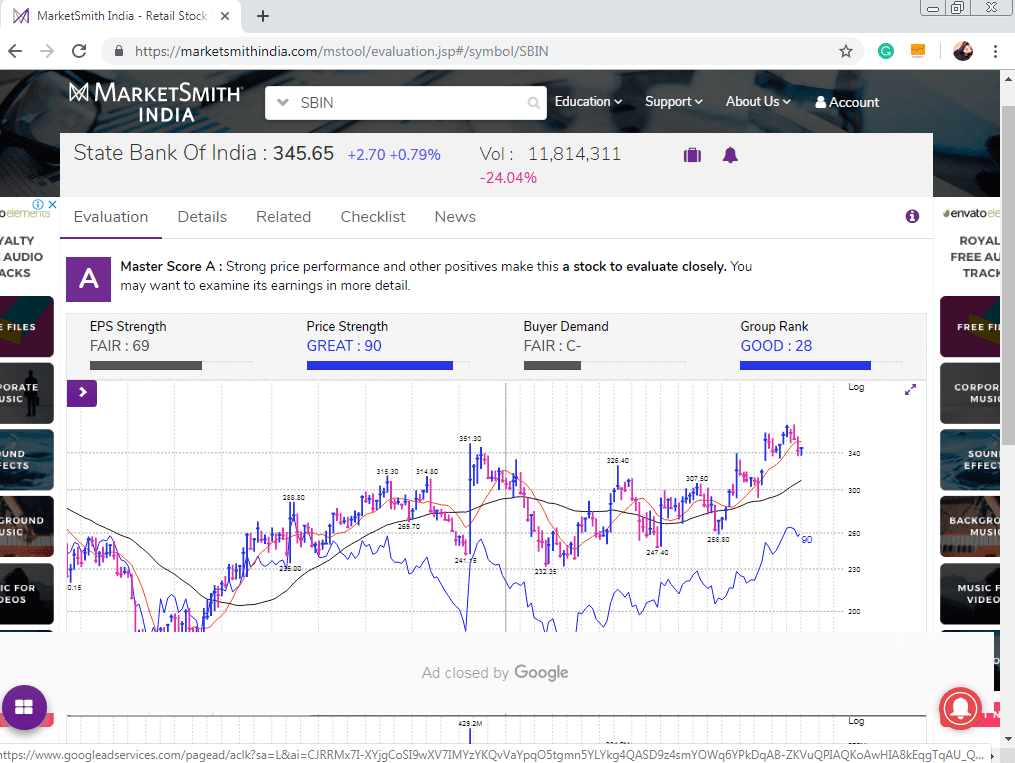
Task: Add stock using the purple briefcase icon
Action: (692, 155)
